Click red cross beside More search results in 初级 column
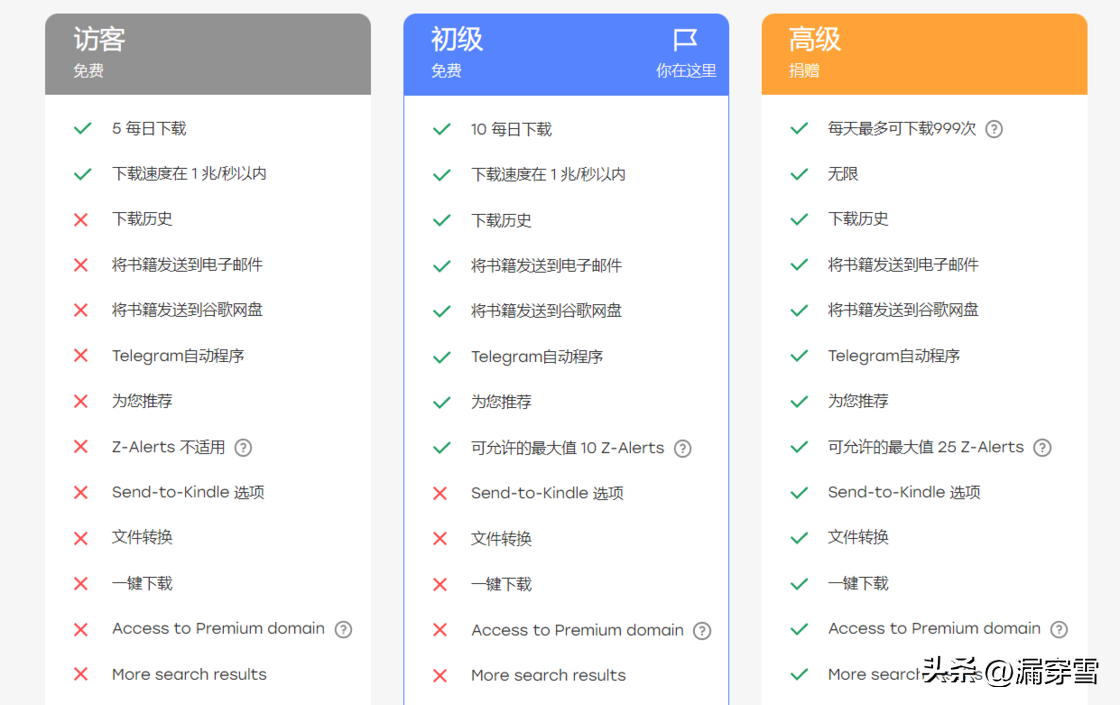Viewport: 1120px width, 705px height. pos(440,676)
